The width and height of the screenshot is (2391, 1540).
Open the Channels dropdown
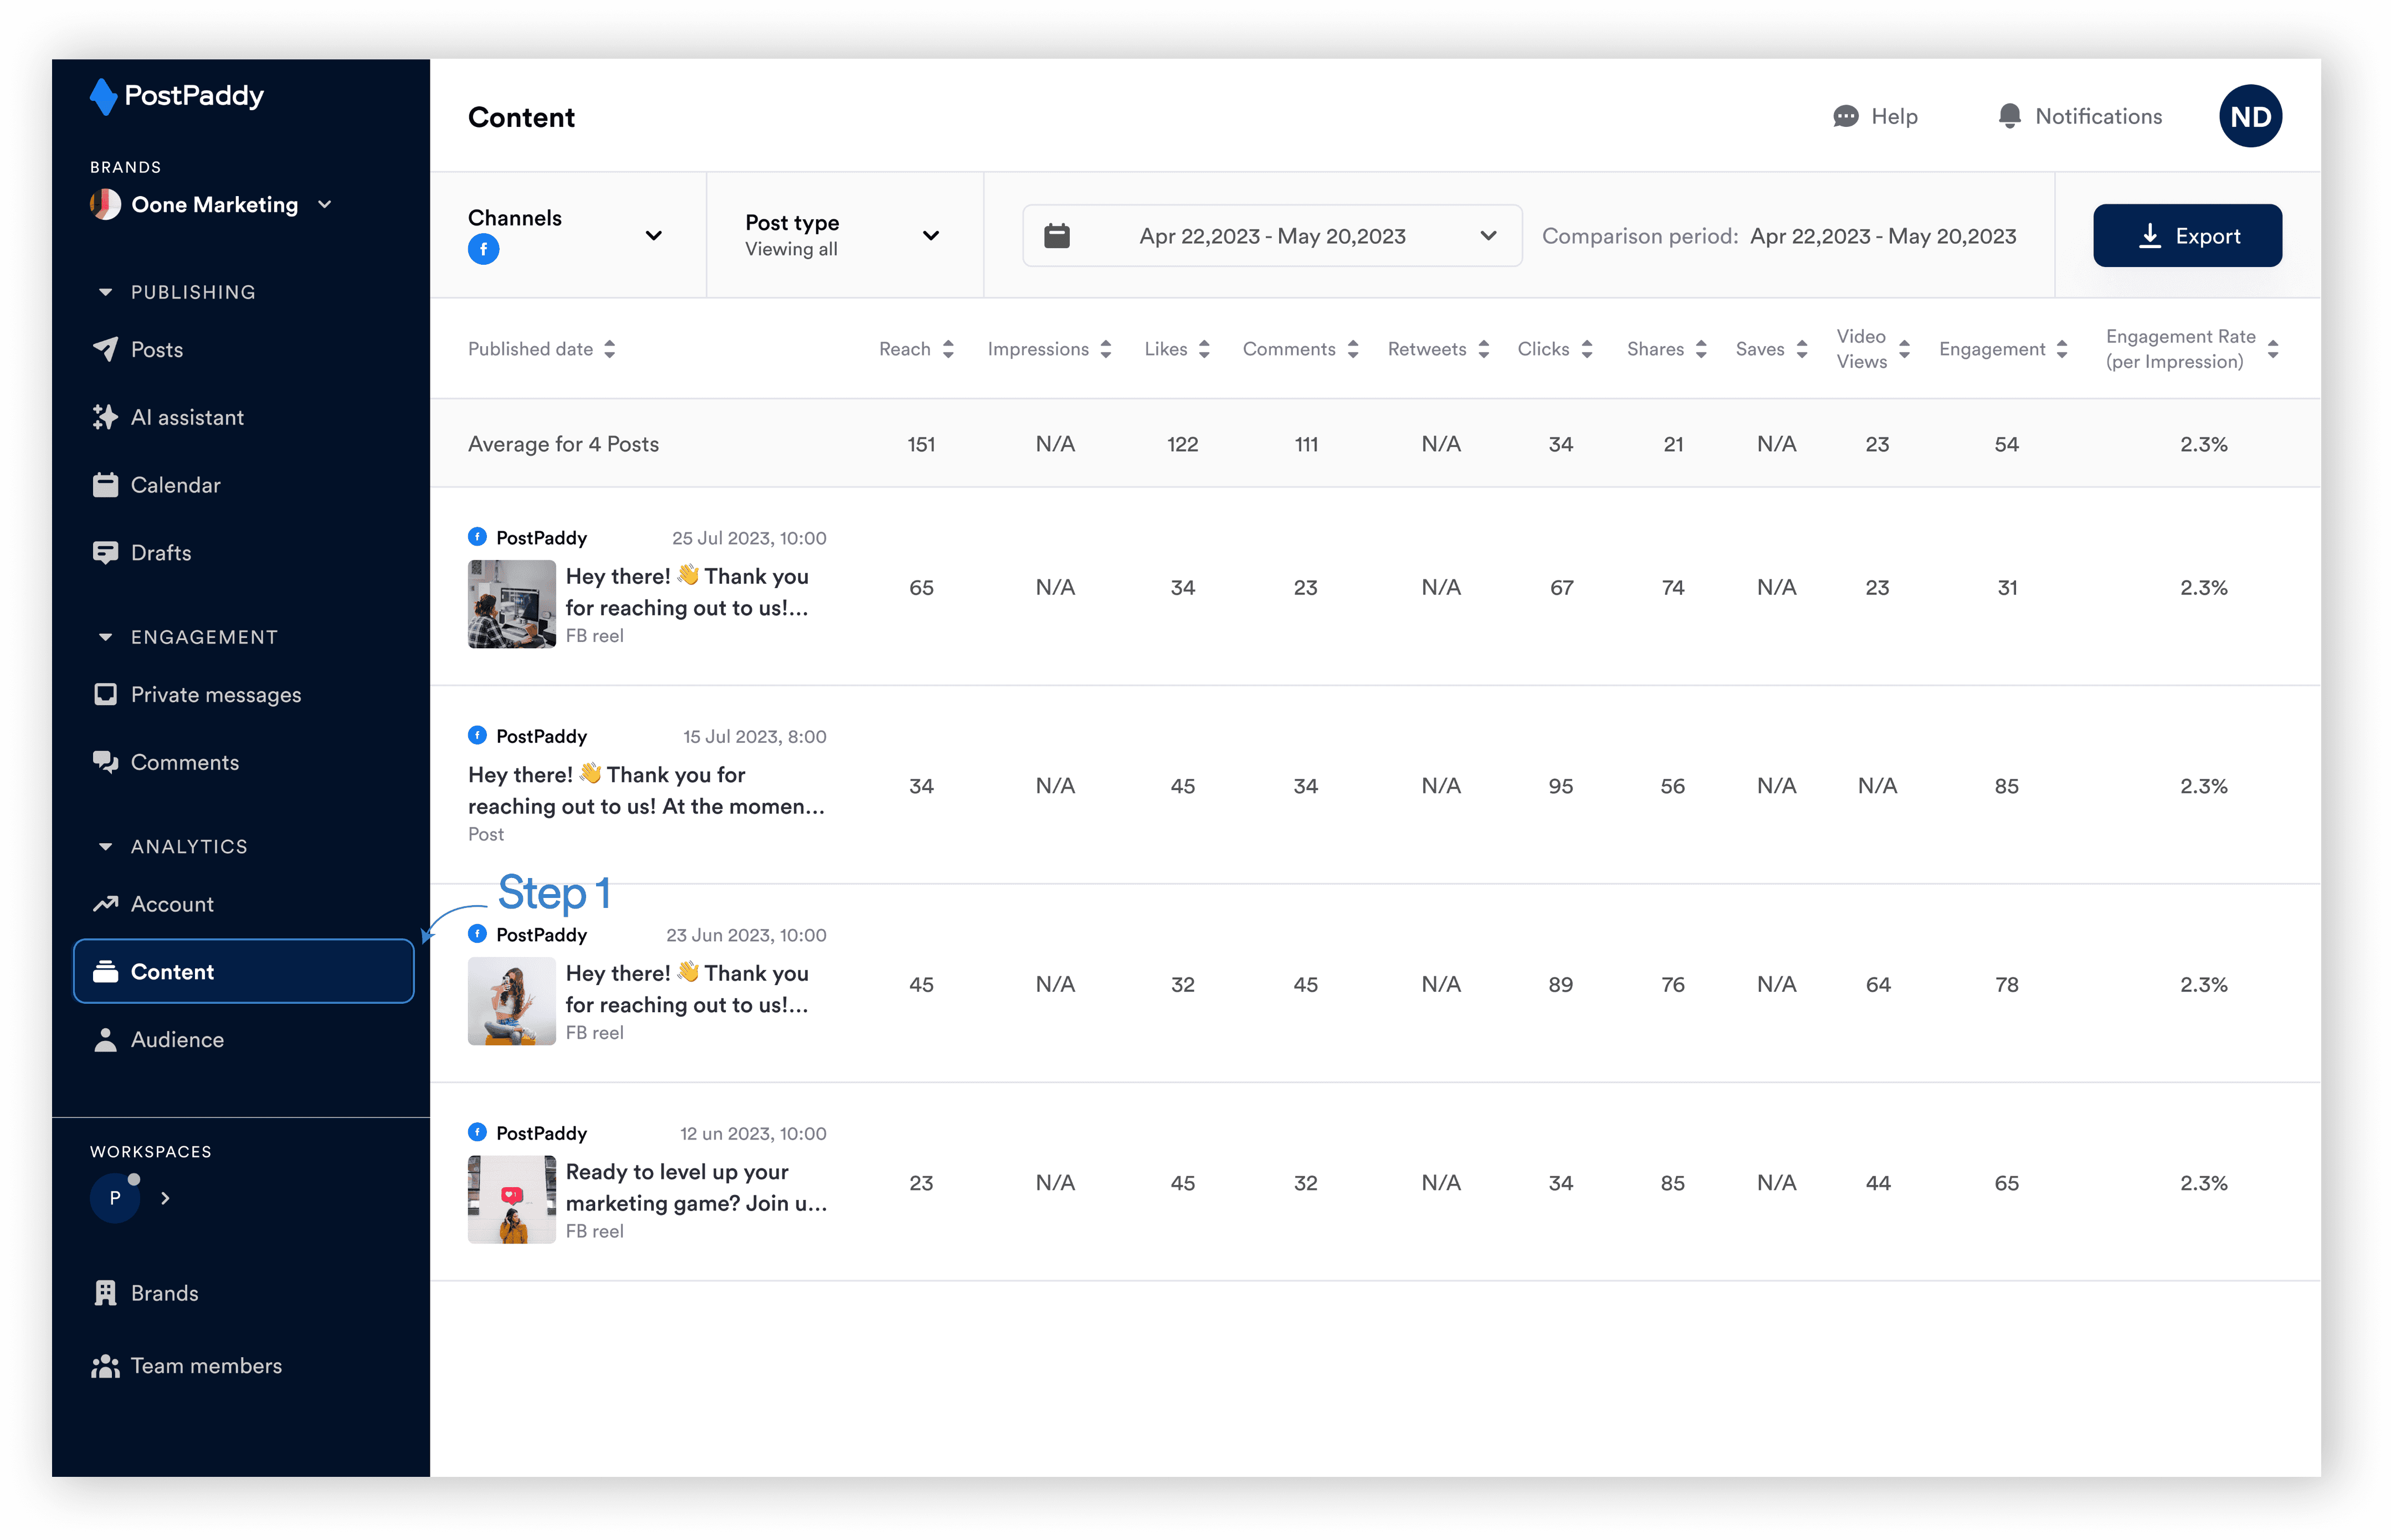click(x=653, y=236)
